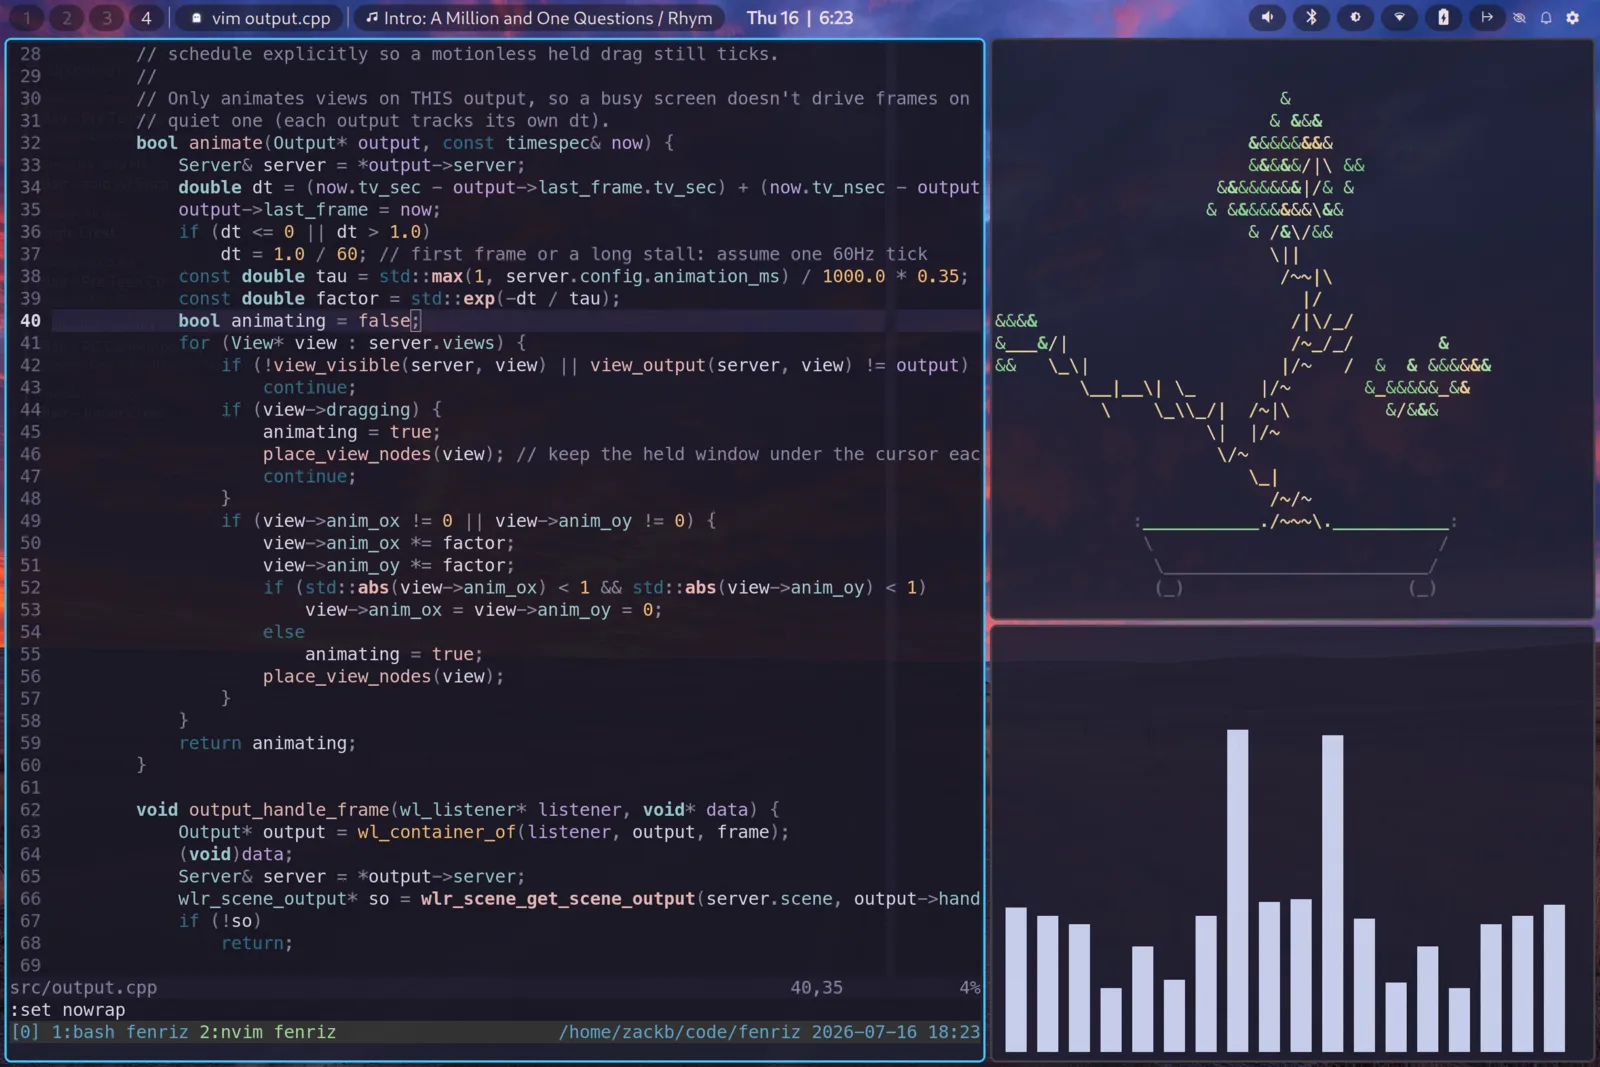
Task: Switch to workspace 1
Action: click(27, 18)
